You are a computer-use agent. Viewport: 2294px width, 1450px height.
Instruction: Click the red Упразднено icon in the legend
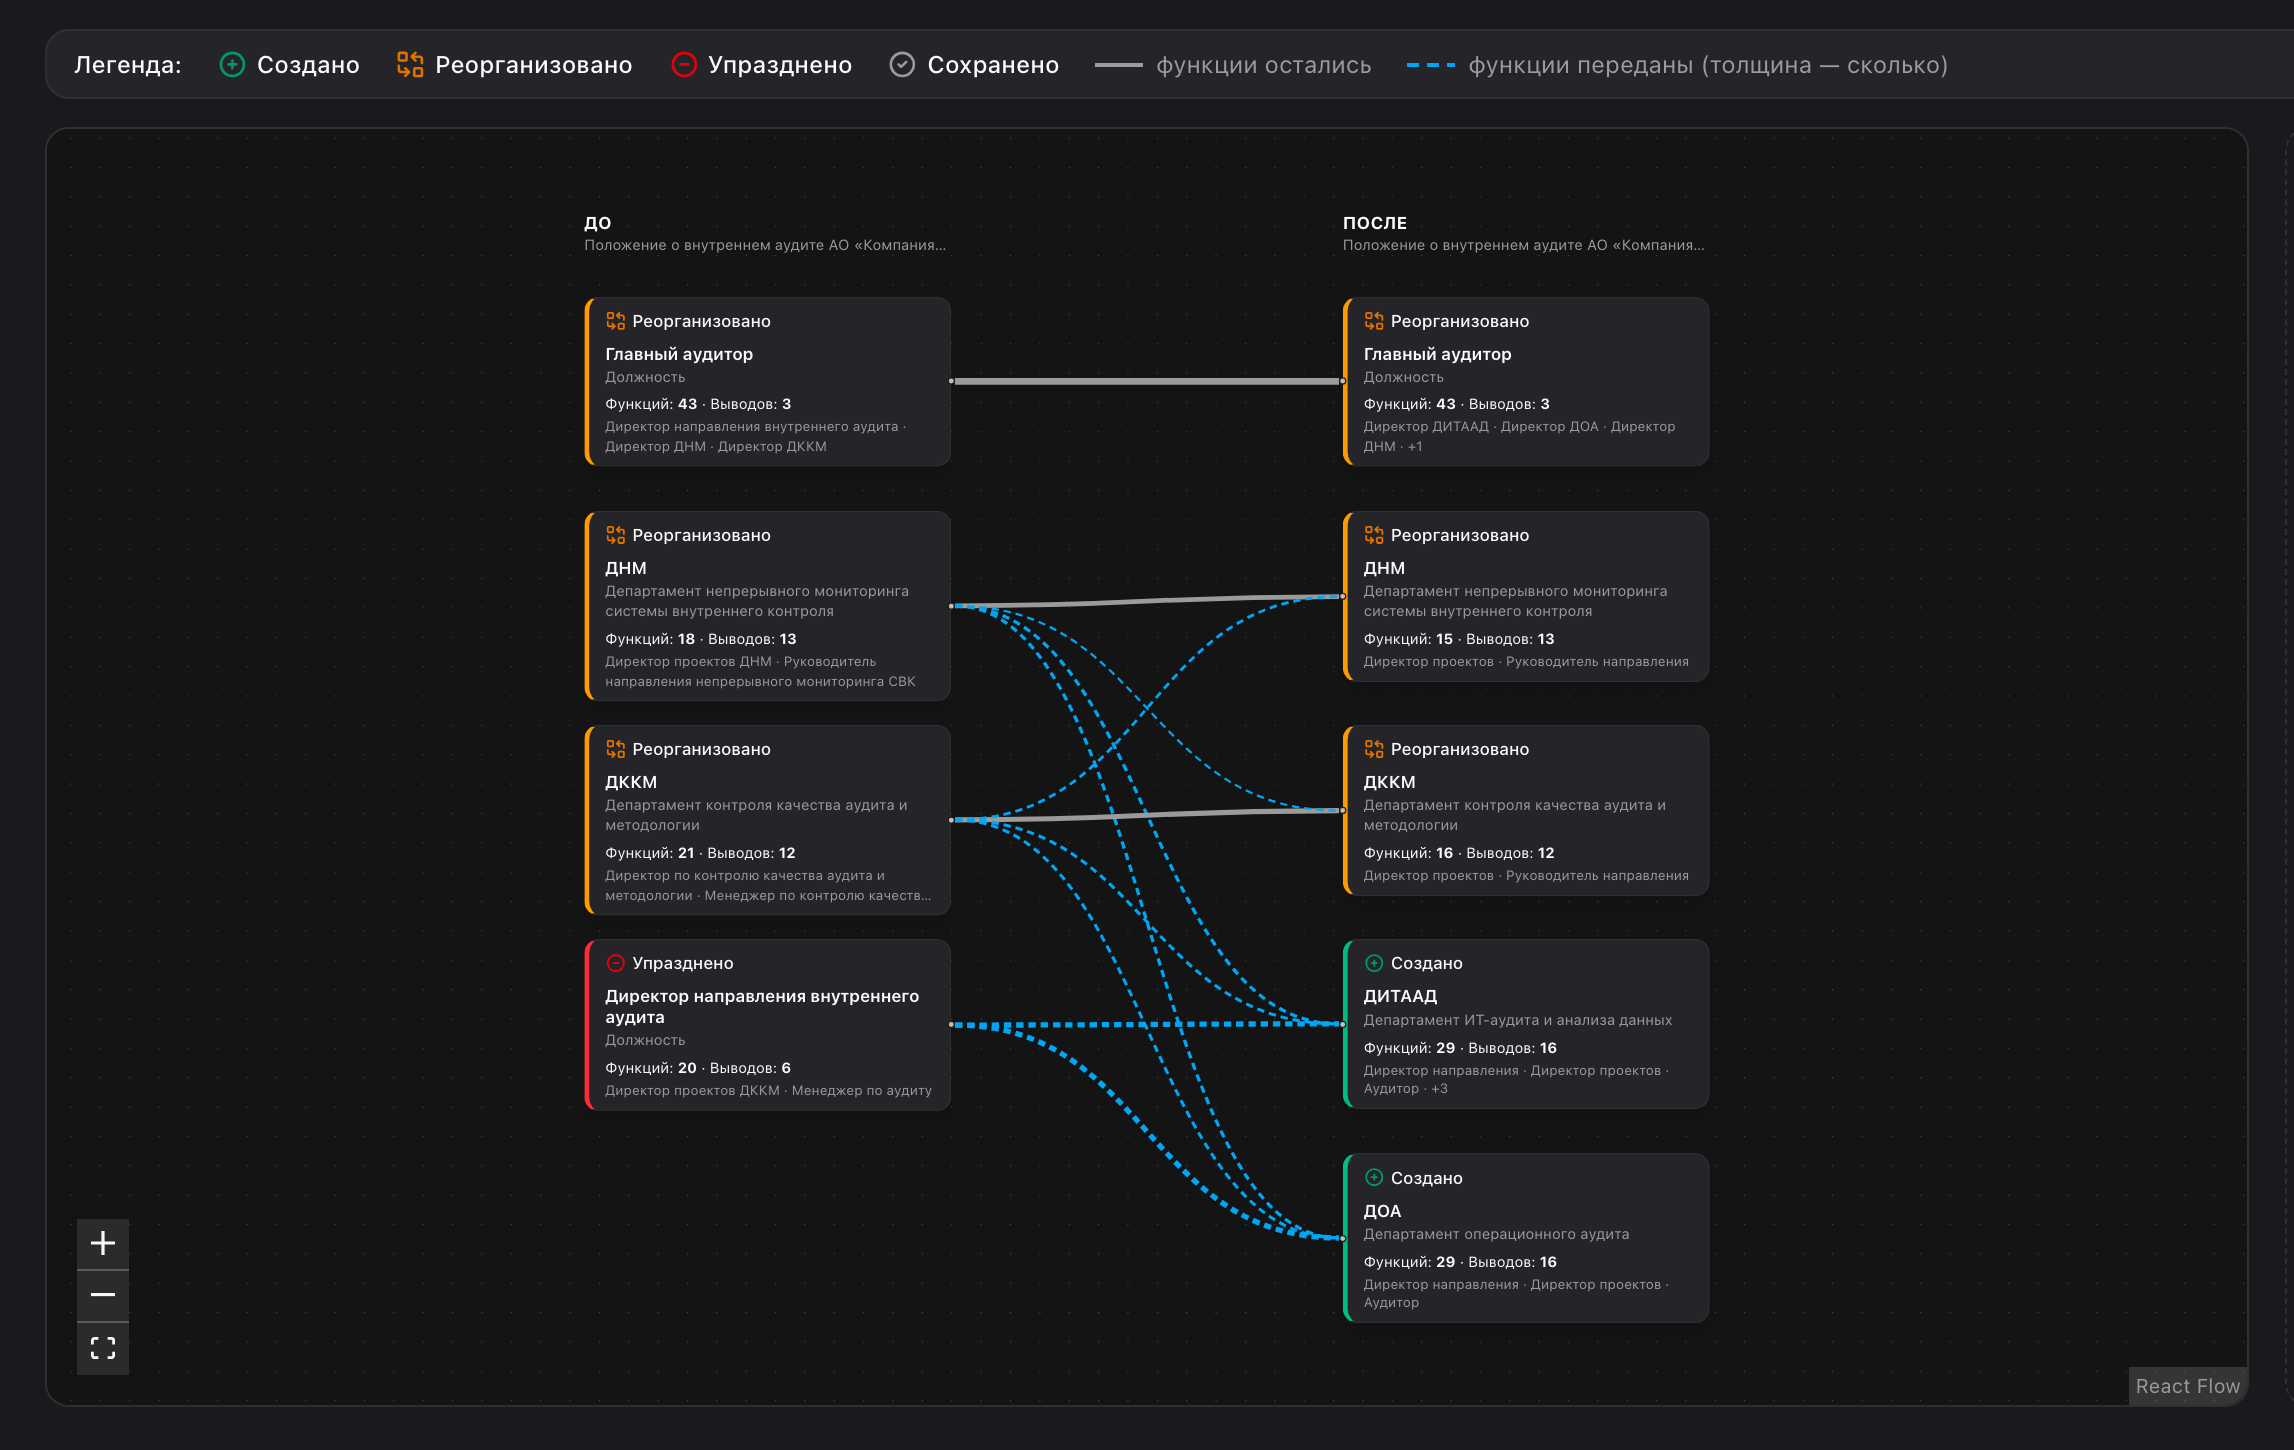[684, 65]
